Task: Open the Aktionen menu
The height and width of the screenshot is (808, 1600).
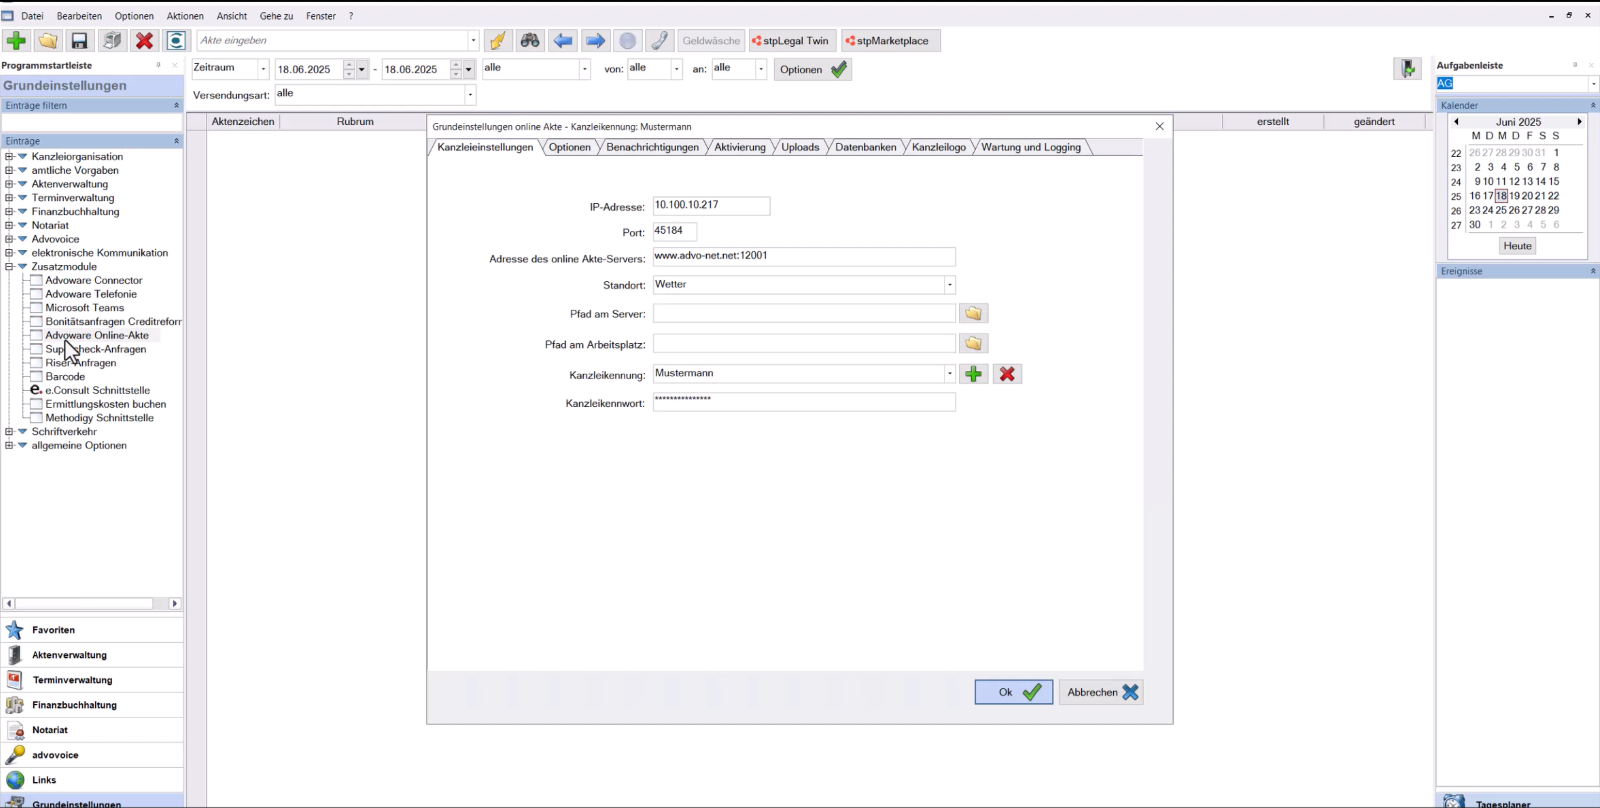Action: 185,16
